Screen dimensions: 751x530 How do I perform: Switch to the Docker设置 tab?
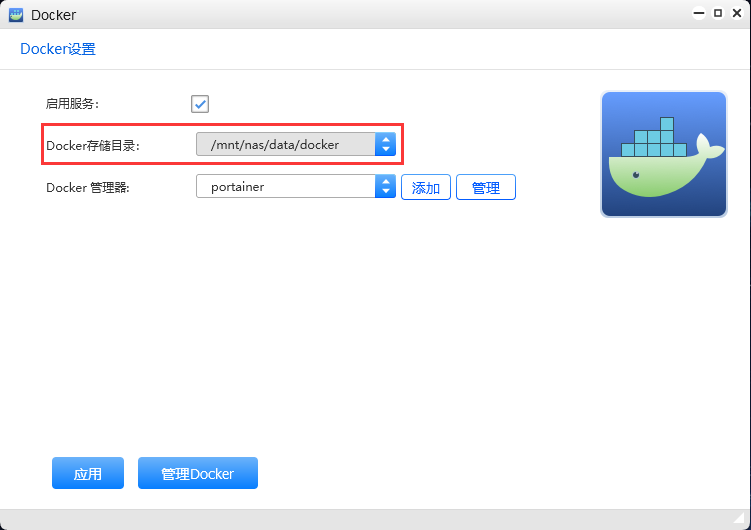(58, 49)
